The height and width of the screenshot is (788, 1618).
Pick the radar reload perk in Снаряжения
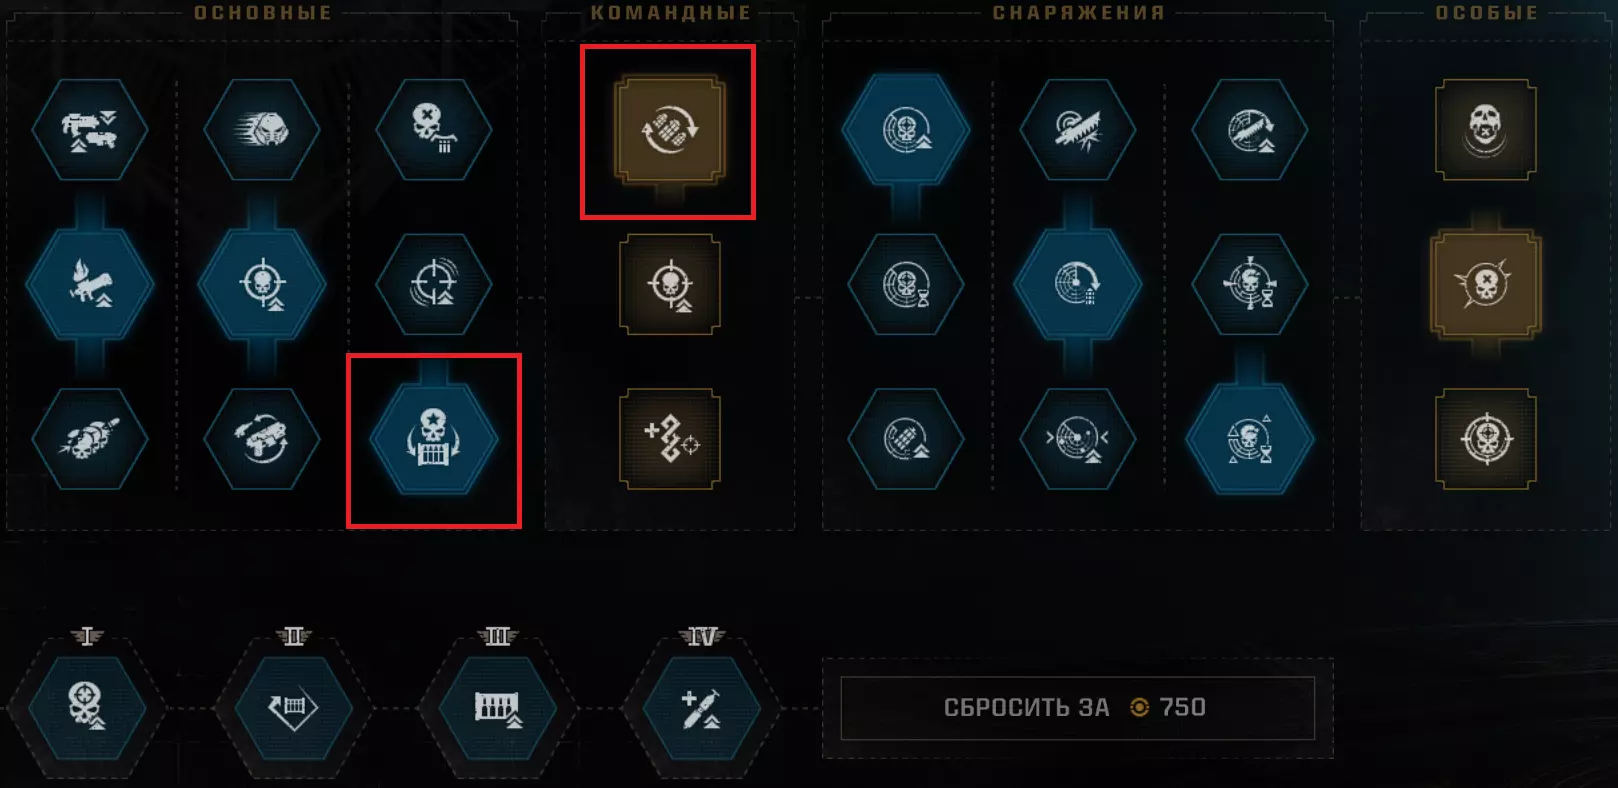[x=1078, y=284]
